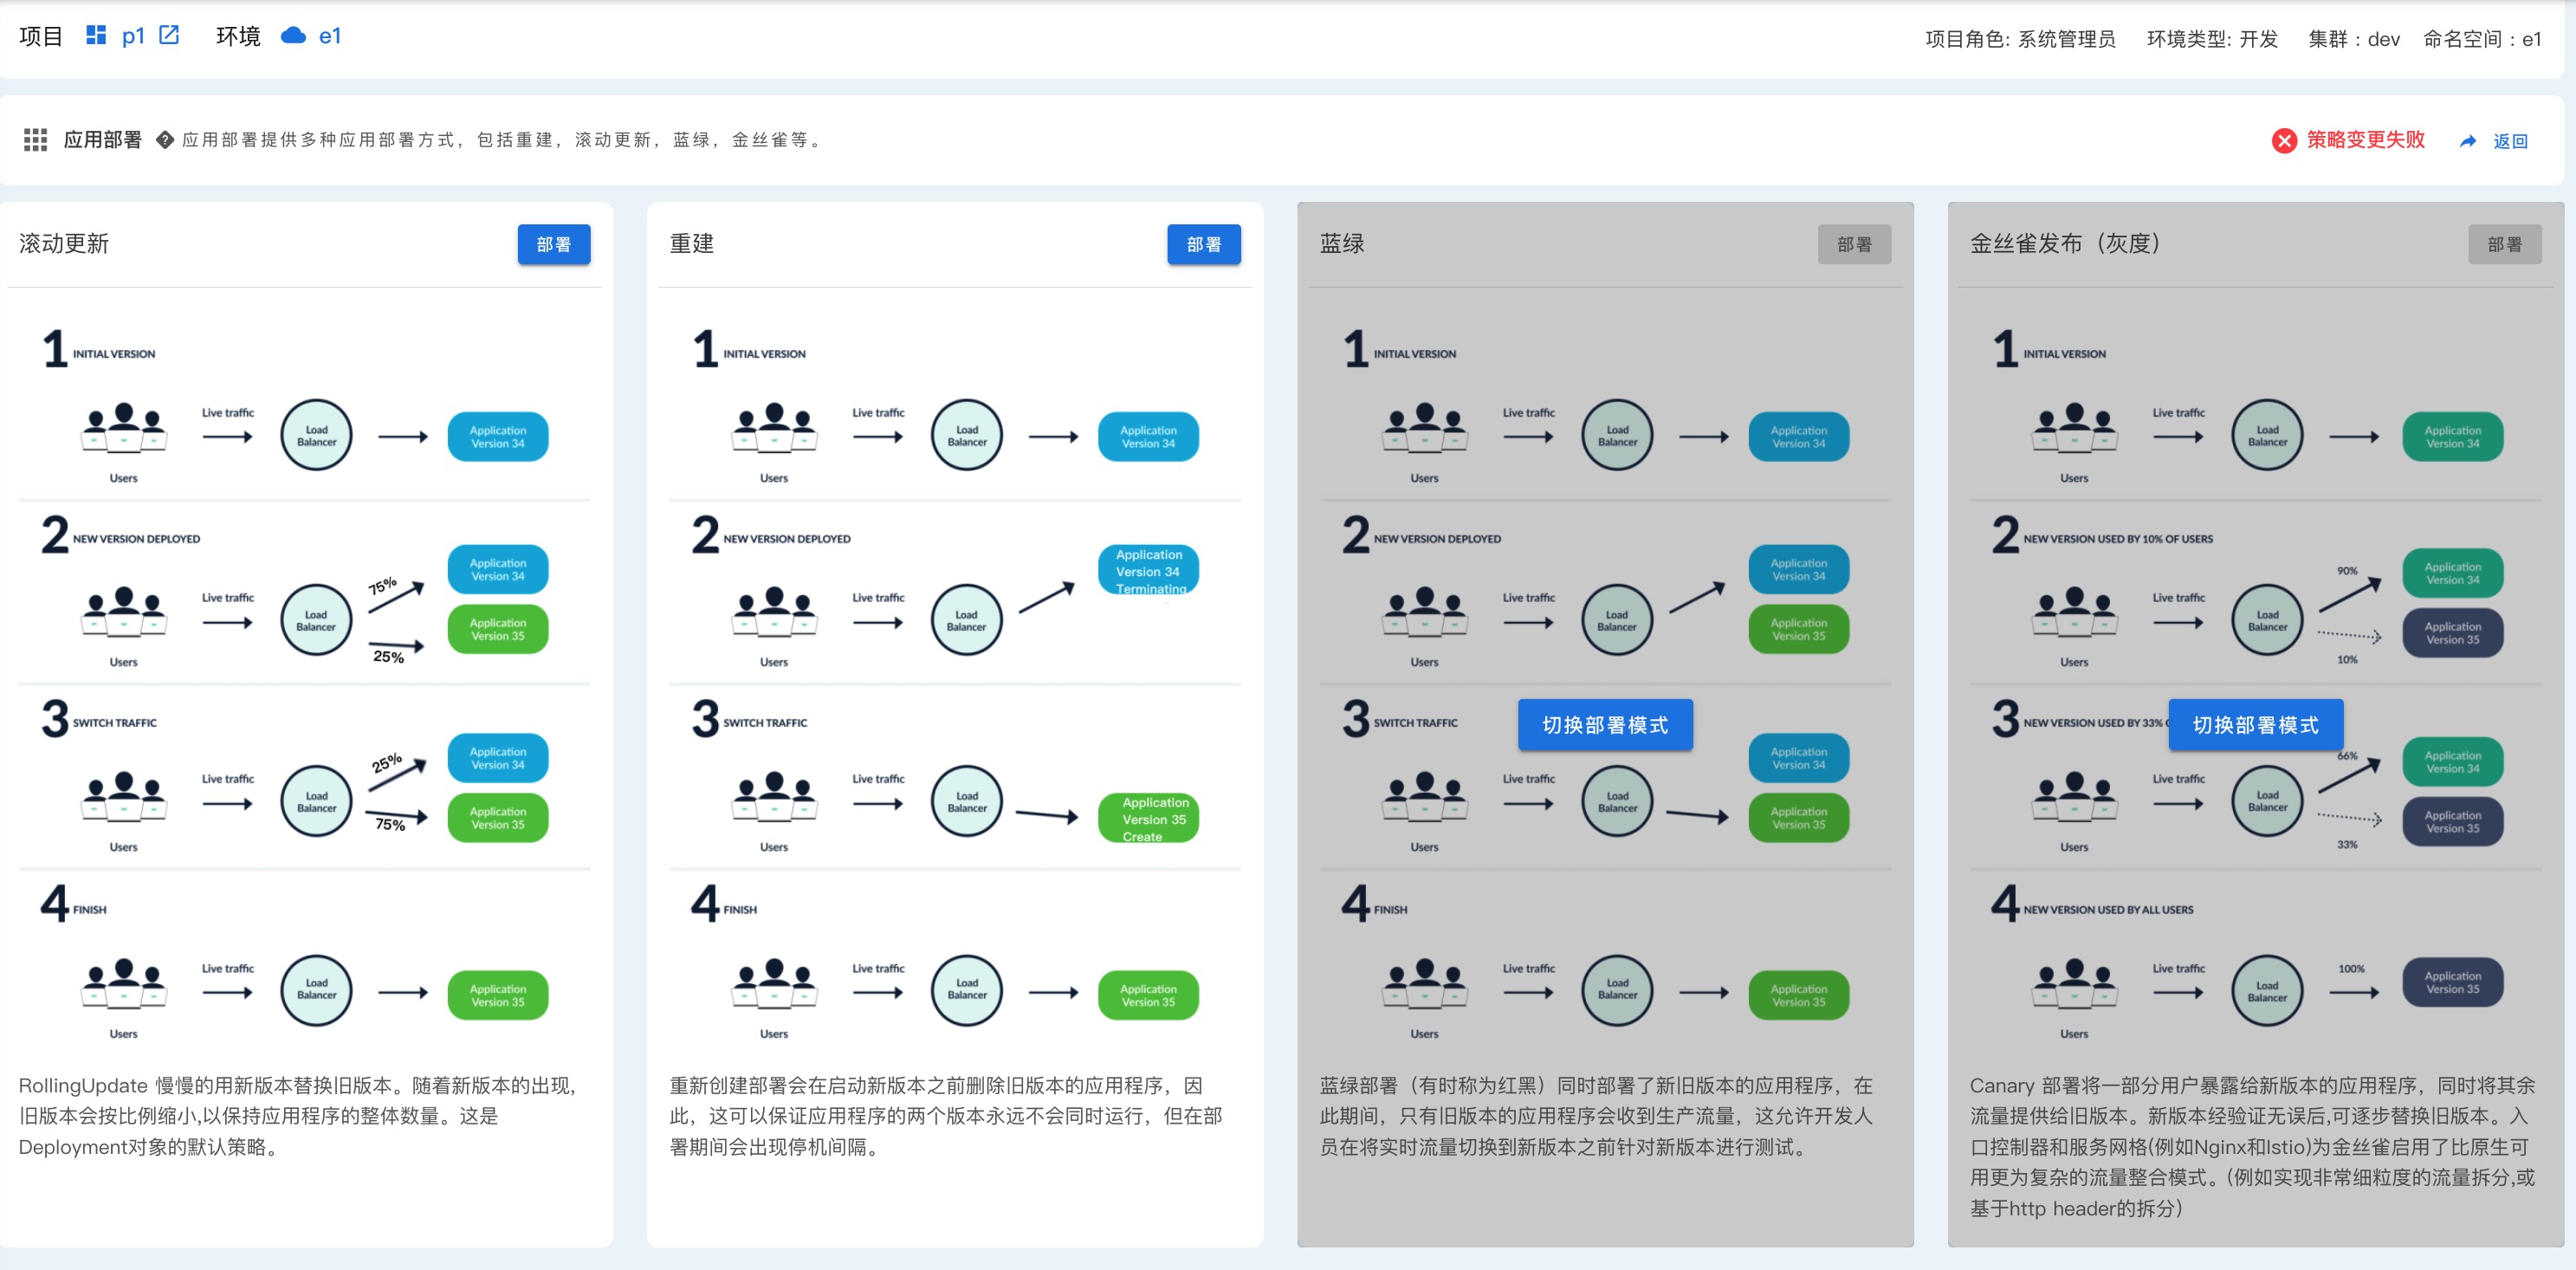This screenshot has height=1270, width=2576.
Task: Click the 返回 arrow icon
Action: 2469,141
